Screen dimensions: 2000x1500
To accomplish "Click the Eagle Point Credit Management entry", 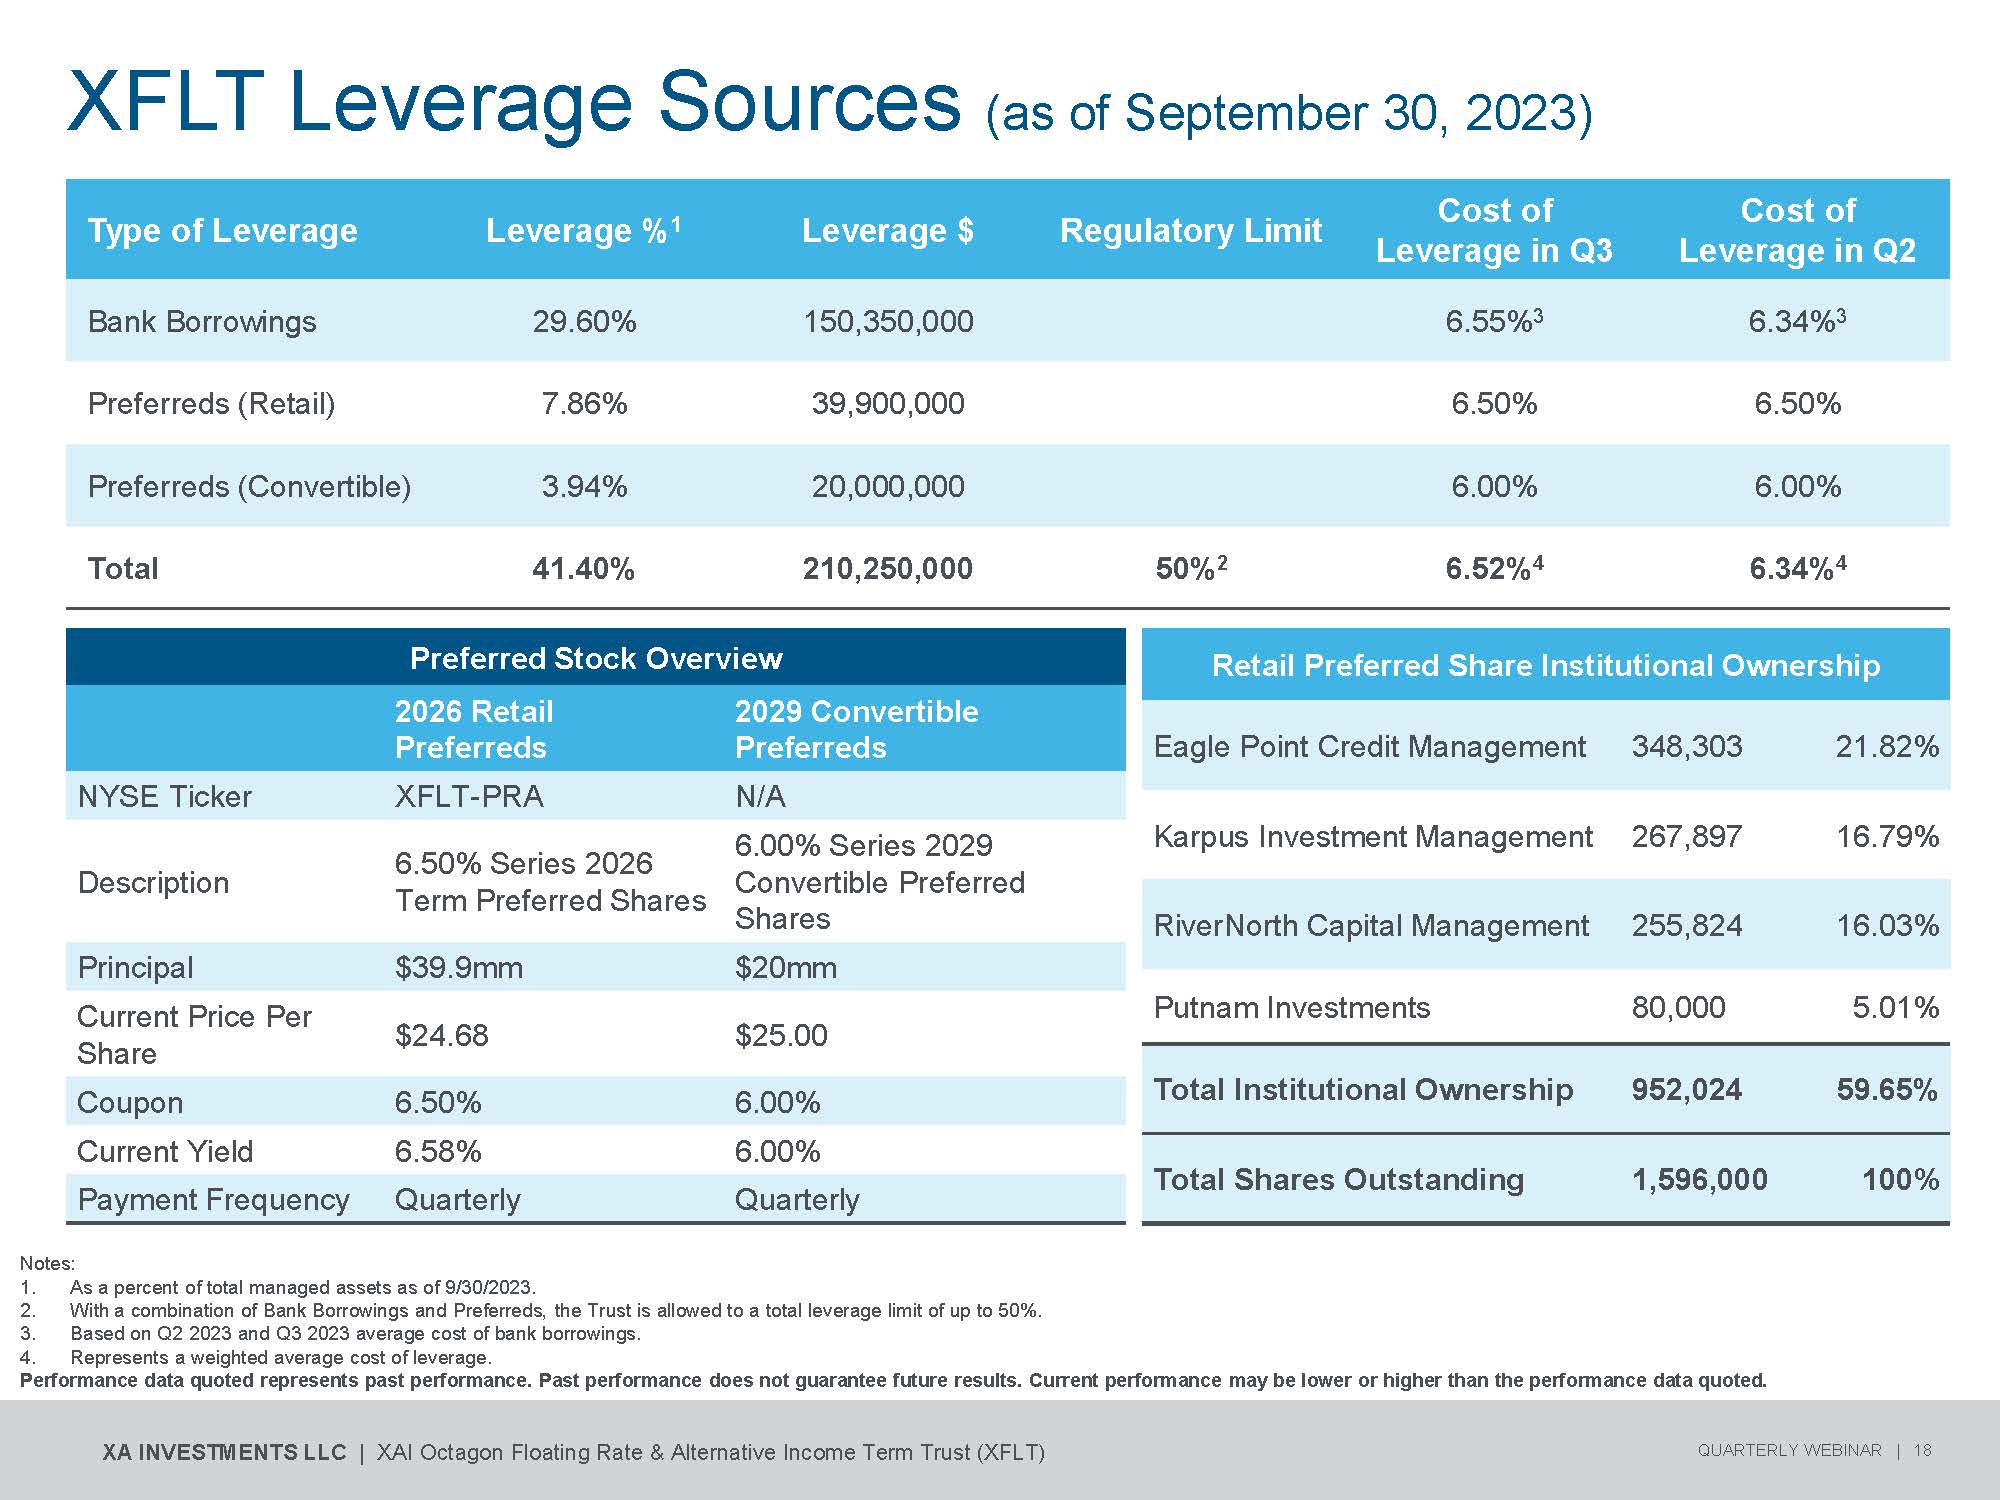I will pyautogui.click(x=1369, y=747).
